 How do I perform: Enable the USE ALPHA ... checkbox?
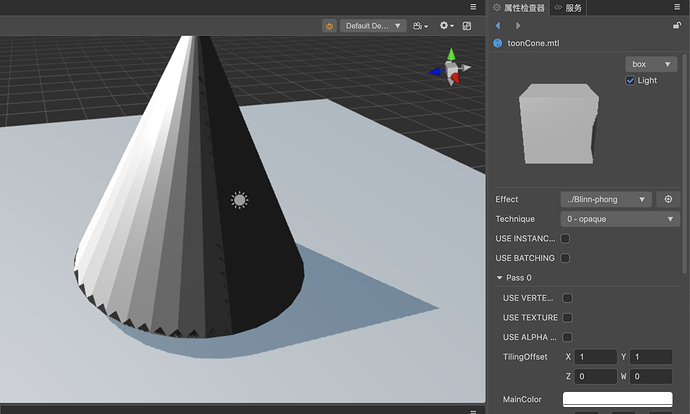coord(568,337)
